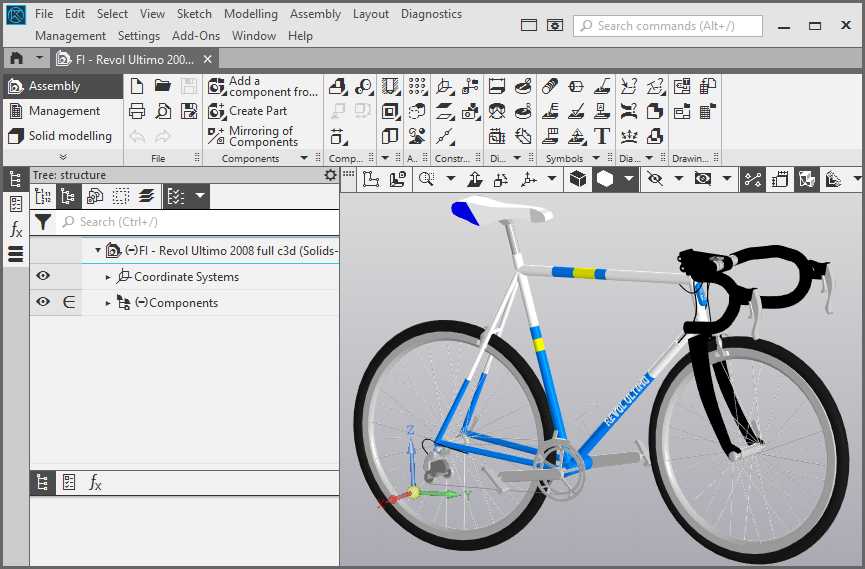Viewport: 865px width, 569px height.
Task: Click the filter funnel icon in tree panel
Action: [43, 222]
